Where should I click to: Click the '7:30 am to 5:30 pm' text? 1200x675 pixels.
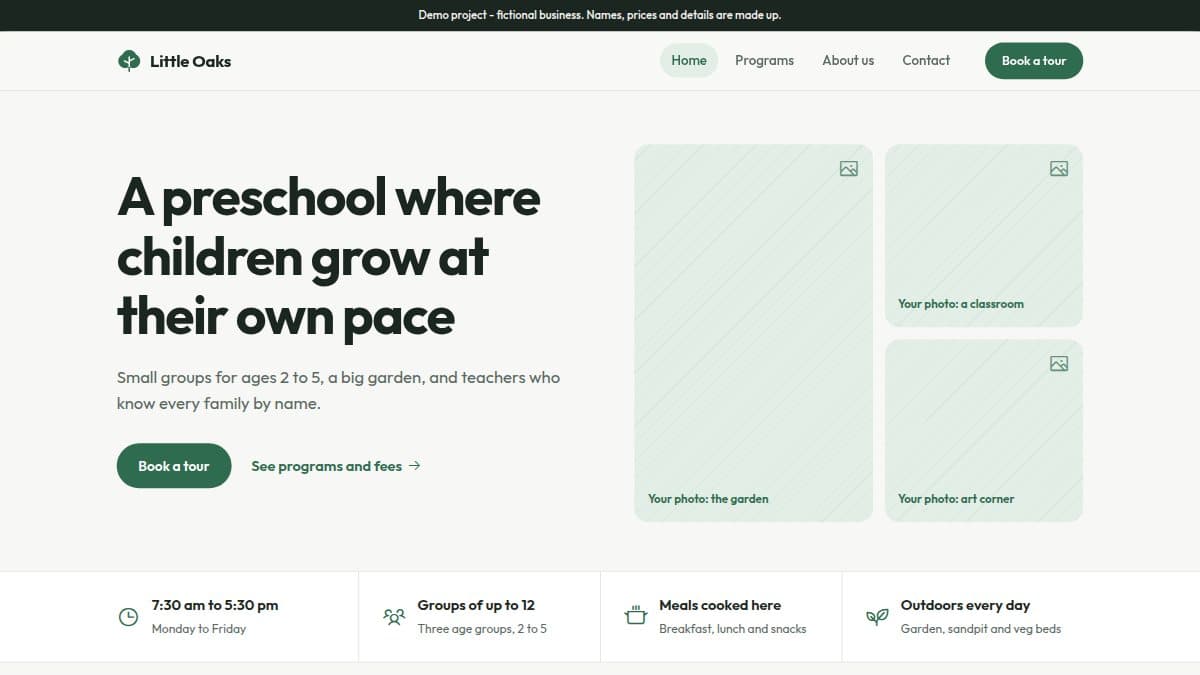pyautogui.click(x=215, y=605)
